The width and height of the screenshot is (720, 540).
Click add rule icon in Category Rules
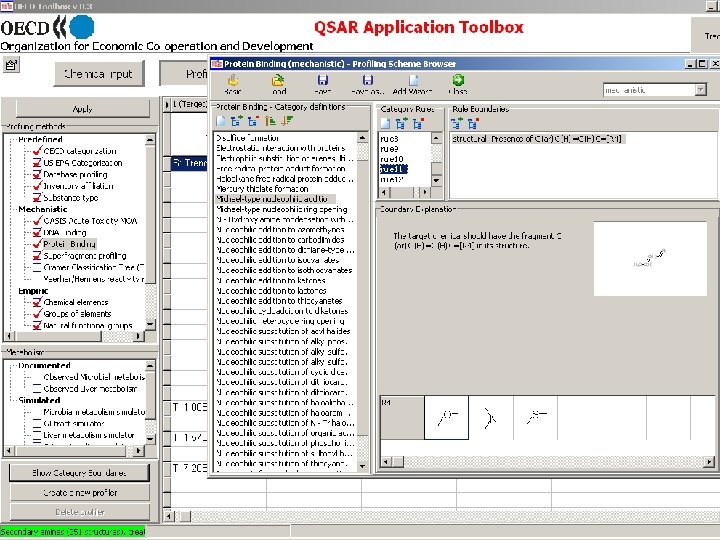pyautogui.click(x=402, y=123)
